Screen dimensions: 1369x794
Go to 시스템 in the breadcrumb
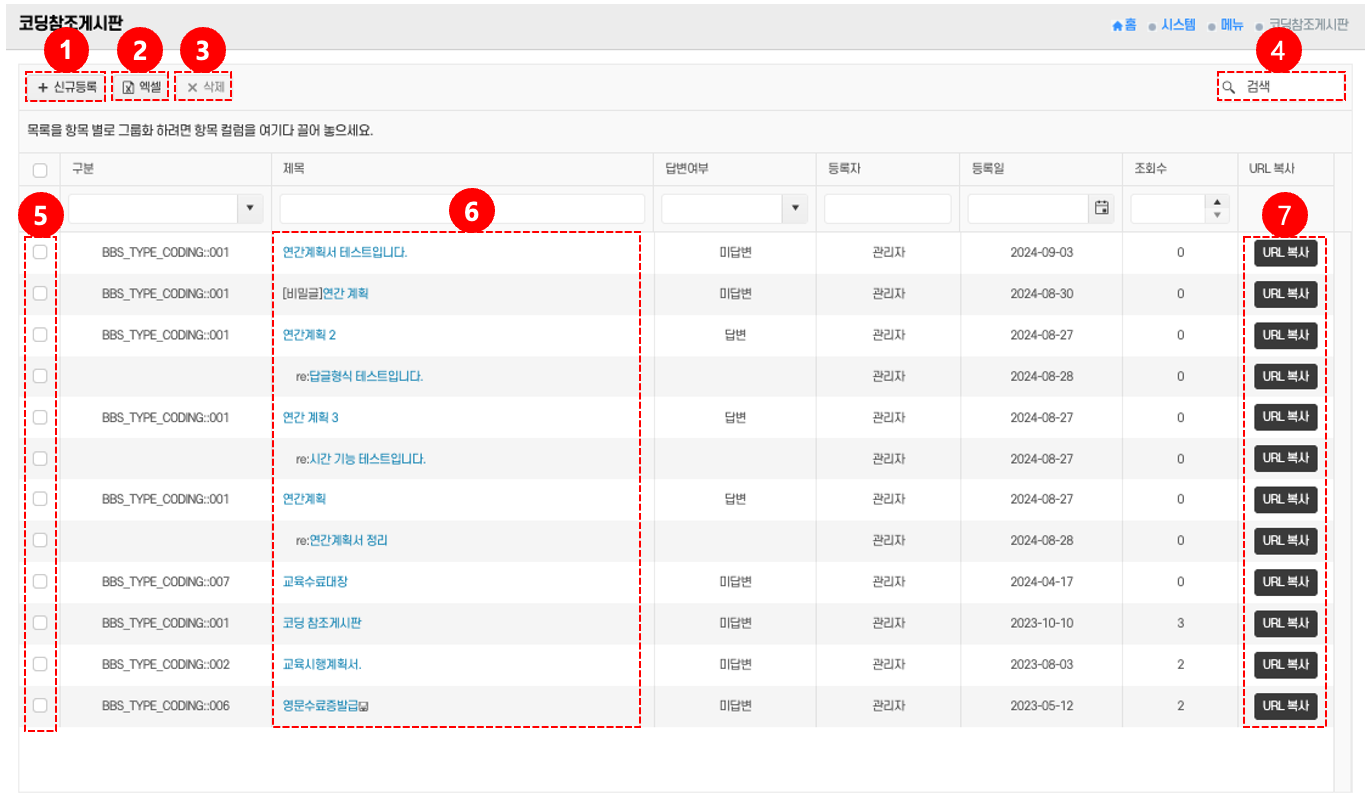pos(1177,26)
